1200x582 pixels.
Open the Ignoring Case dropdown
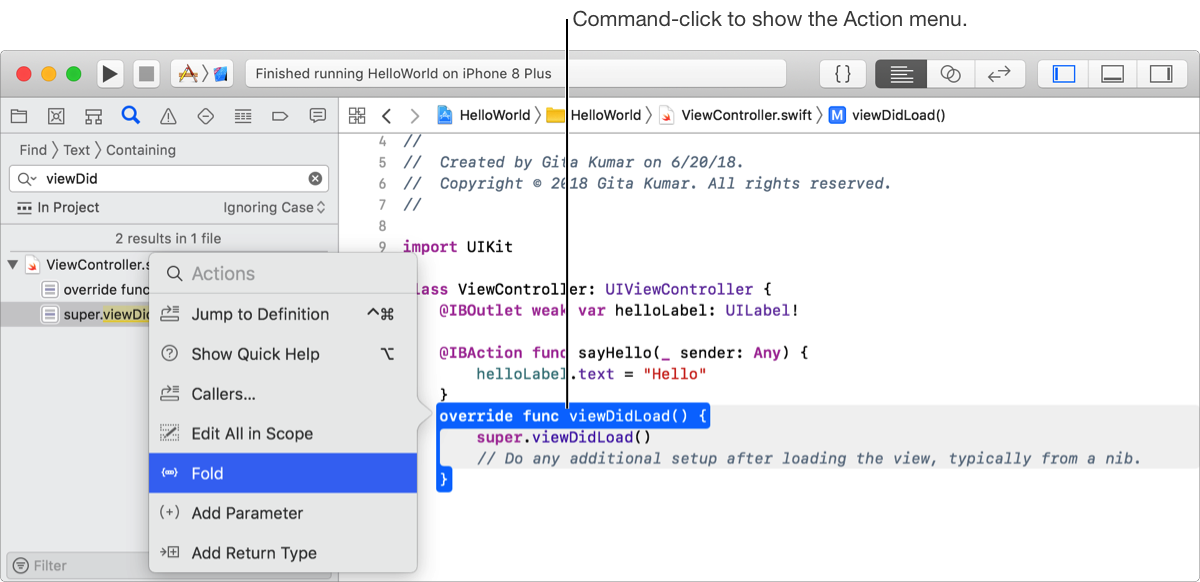[274, 207]
